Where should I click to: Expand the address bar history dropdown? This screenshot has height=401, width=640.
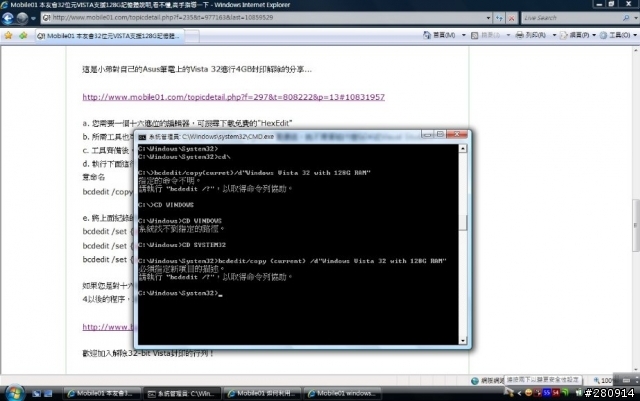click(x=489, y=18)
